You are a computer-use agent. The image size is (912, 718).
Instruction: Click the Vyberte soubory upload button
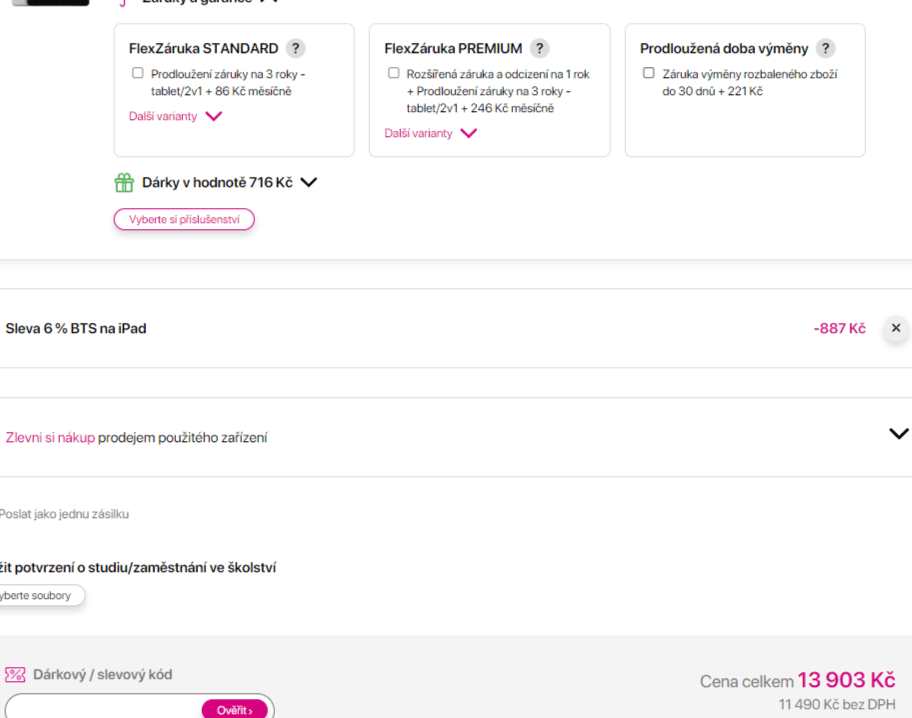[x=41, y=595]
